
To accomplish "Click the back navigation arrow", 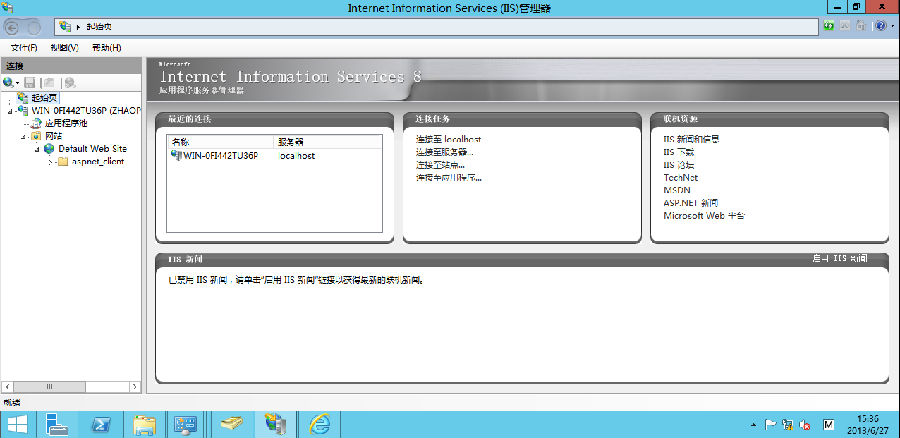I will tap(13, 26).
